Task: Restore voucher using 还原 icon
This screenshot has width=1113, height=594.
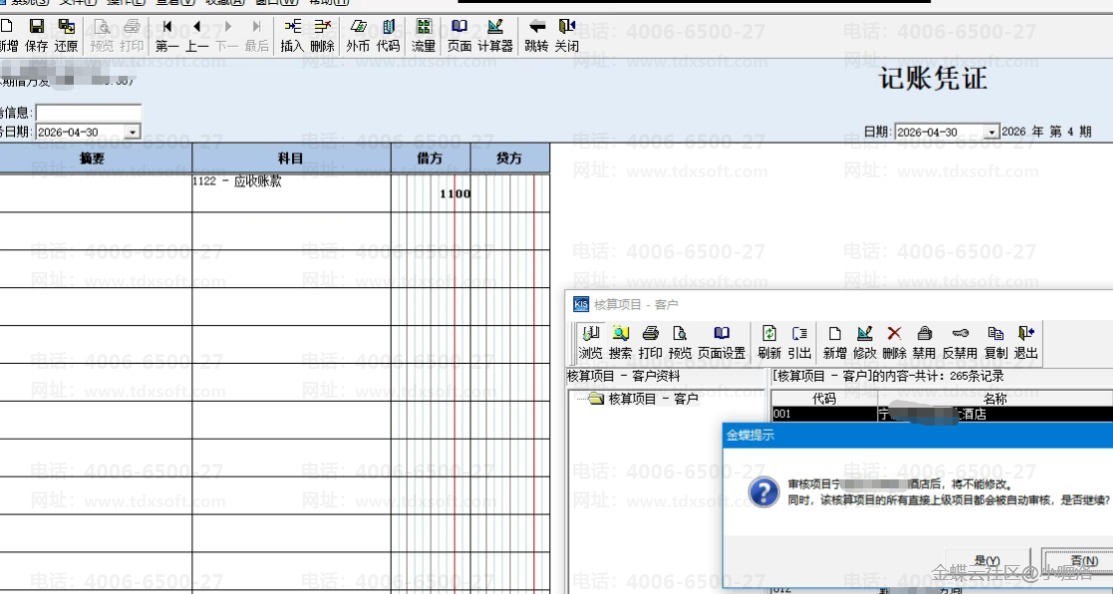Action: point(66,35)
